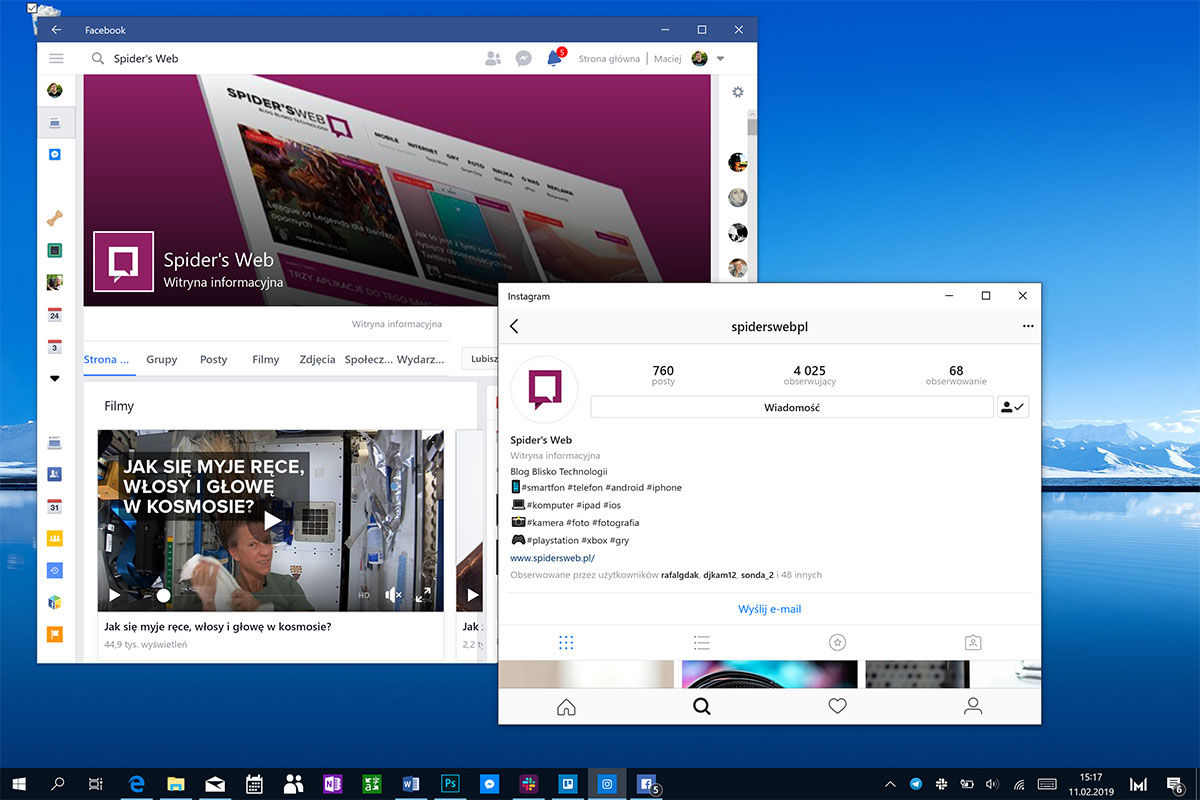Show hidden system tray icons
This screenshot has width=1200, height=800.
pyautogui.click(x=891, y=785)
